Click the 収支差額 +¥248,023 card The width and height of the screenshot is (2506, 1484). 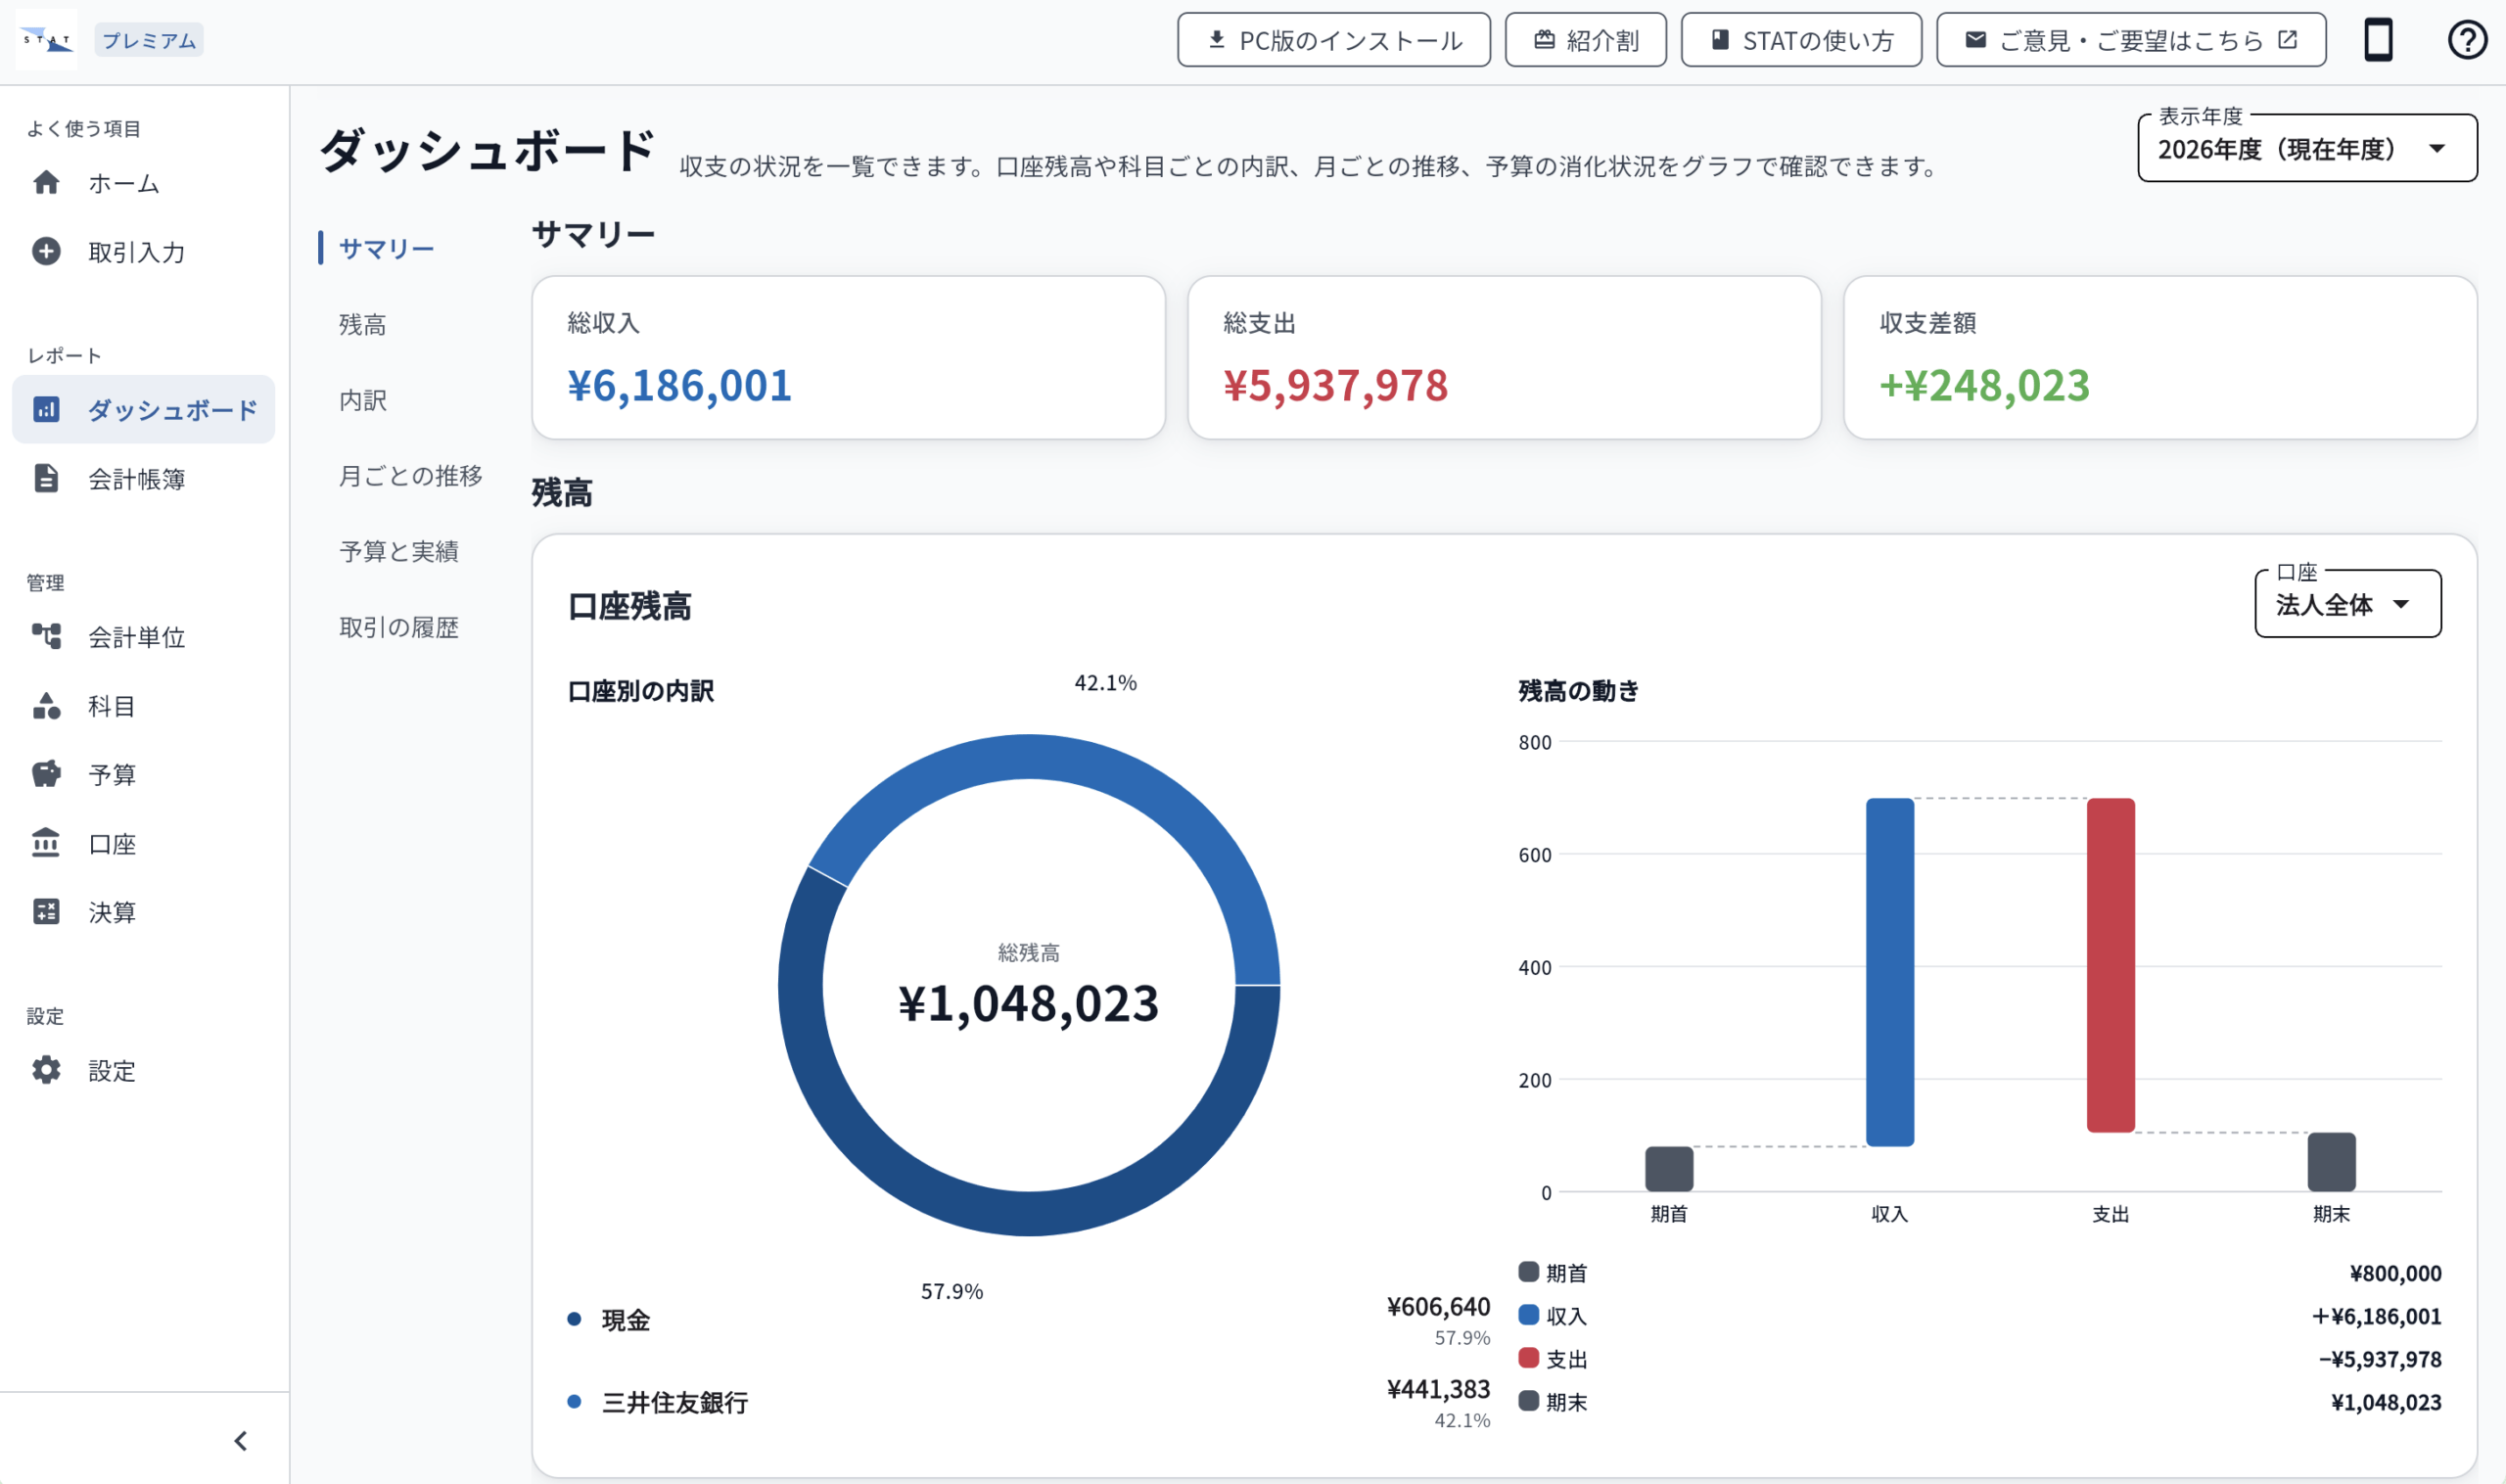click(2160, 357)
